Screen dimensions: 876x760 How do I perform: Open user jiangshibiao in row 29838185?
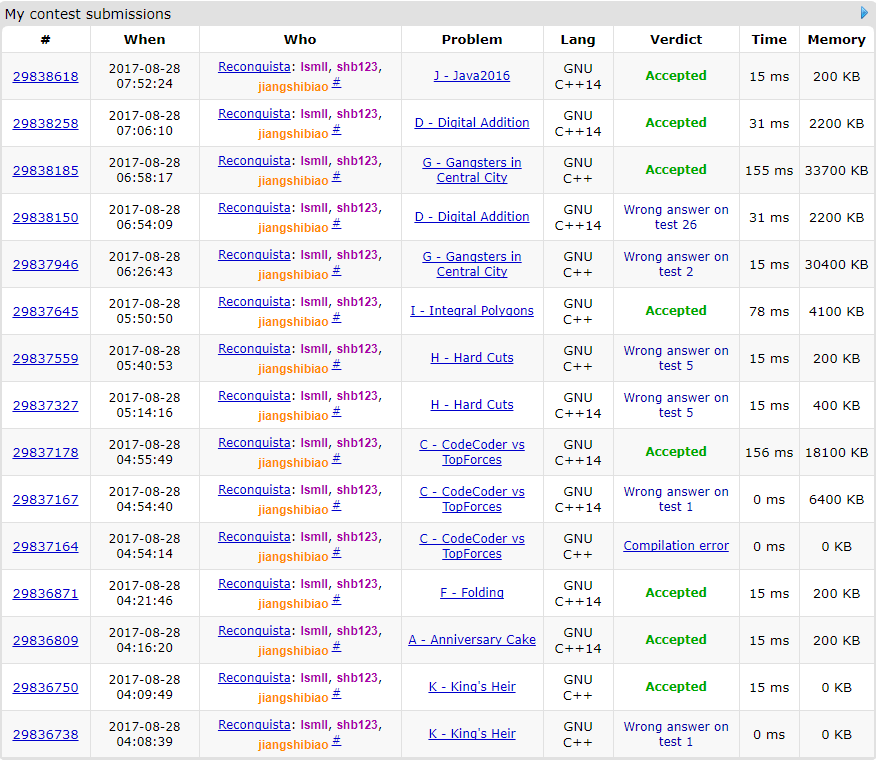[x=293, y=181]
